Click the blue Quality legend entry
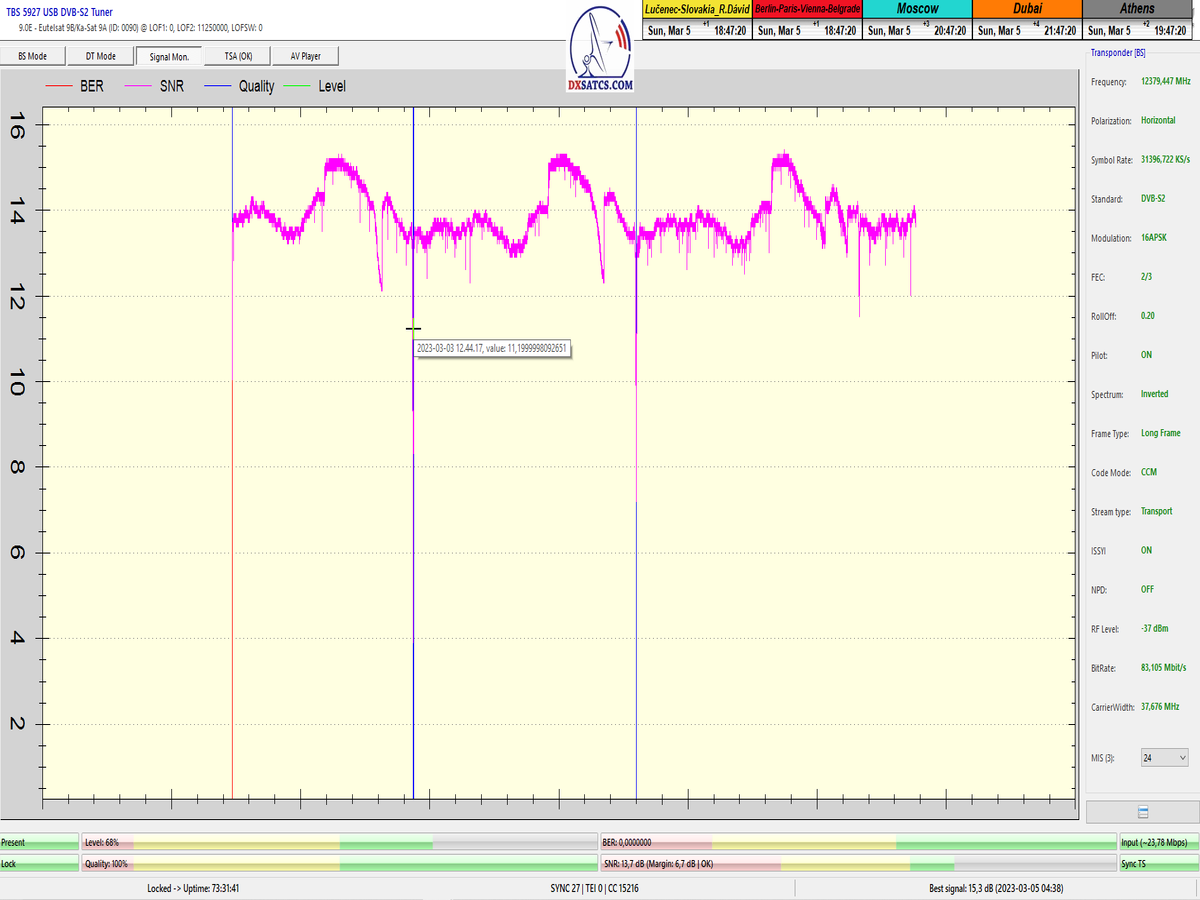Image resolution: width=1200 pixels, height=900 pixels. [241, 86]
